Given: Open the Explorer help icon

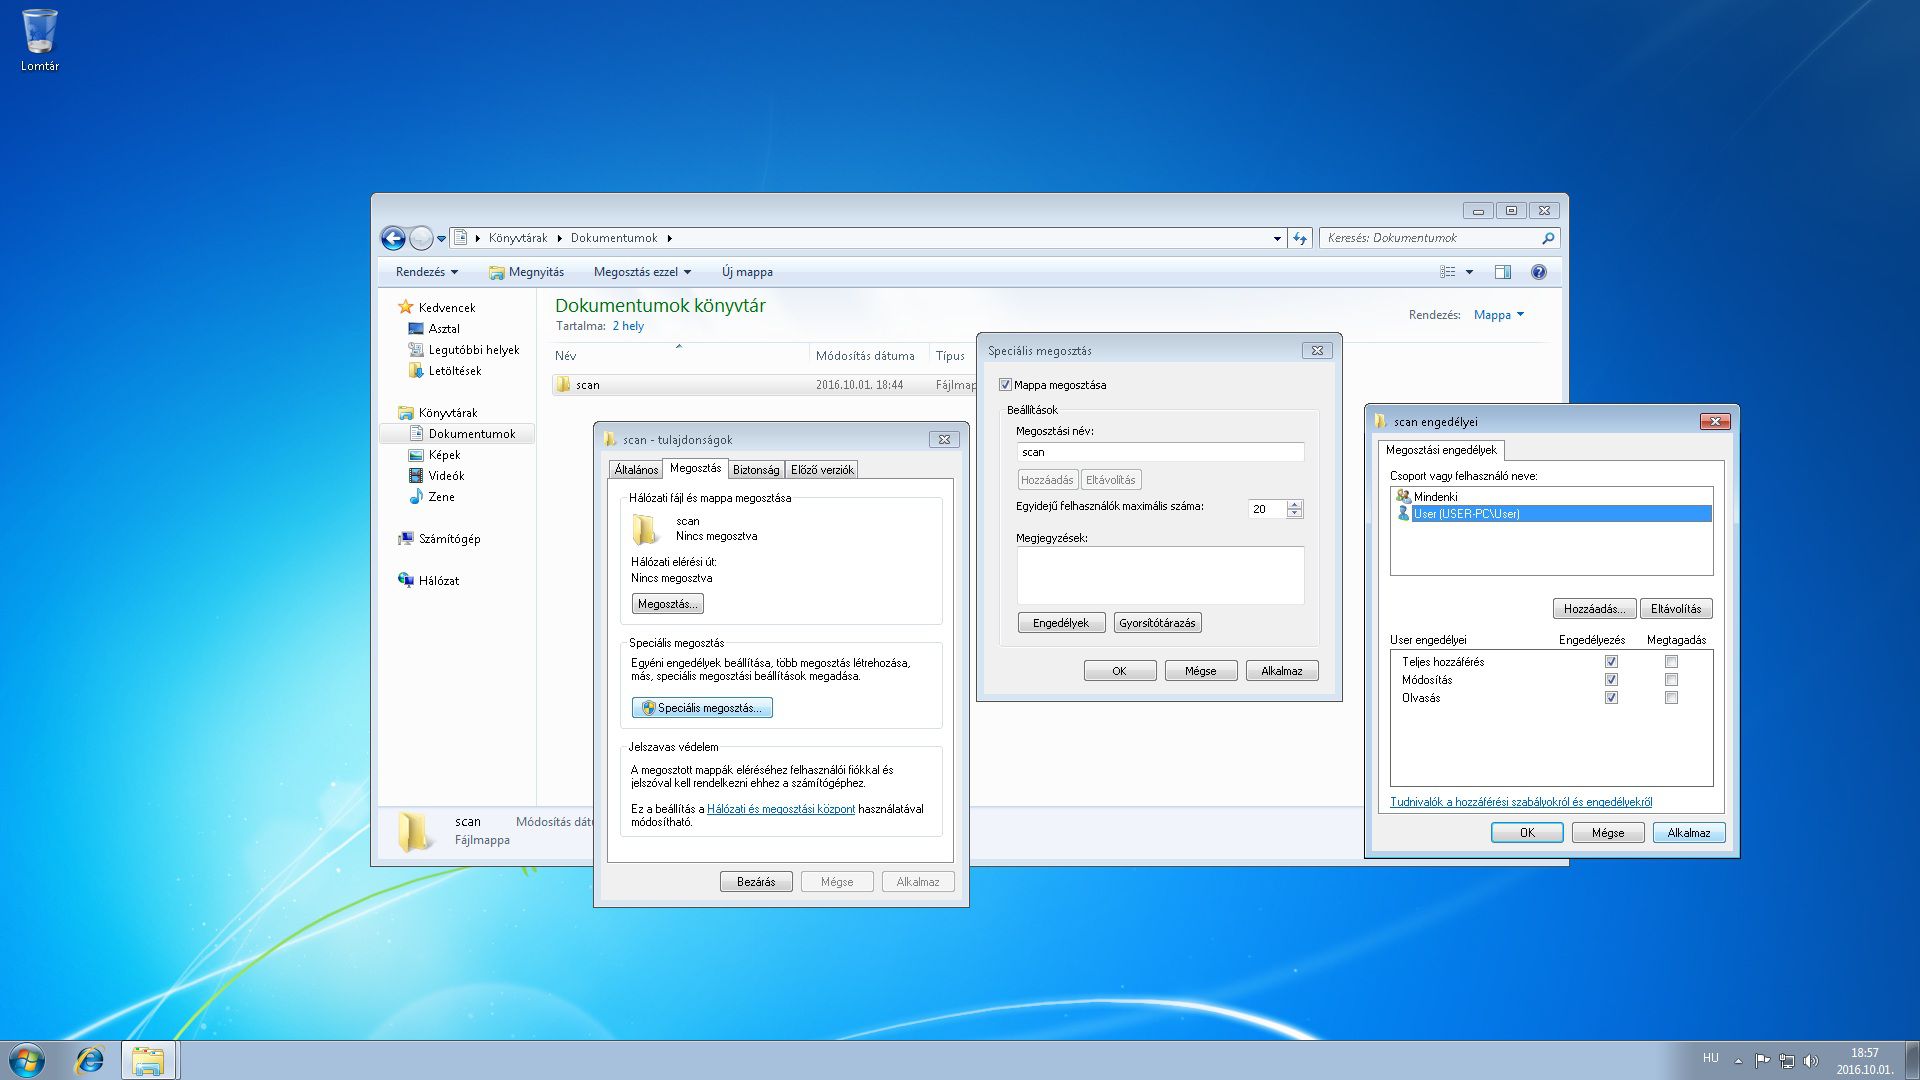Looking at the screenshot, I should [x=1538, y=272].
